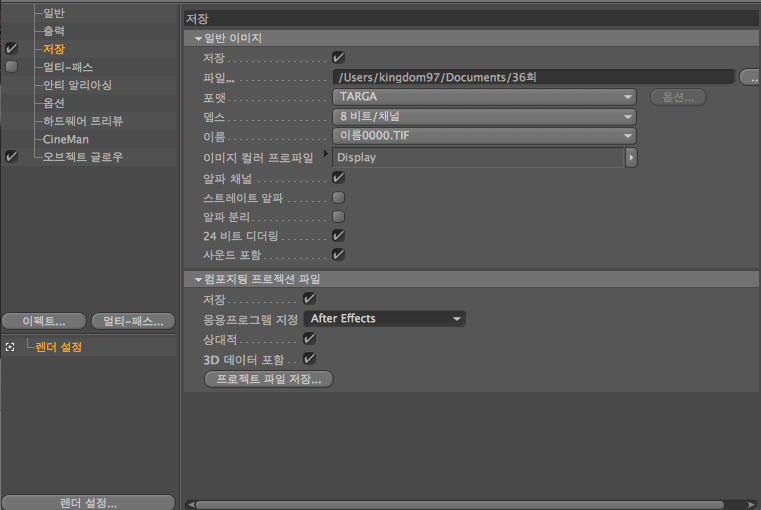Screen dimensions: 761x510
Task: Collapse the 일반 이미지 section
Action: click(198, 38)
